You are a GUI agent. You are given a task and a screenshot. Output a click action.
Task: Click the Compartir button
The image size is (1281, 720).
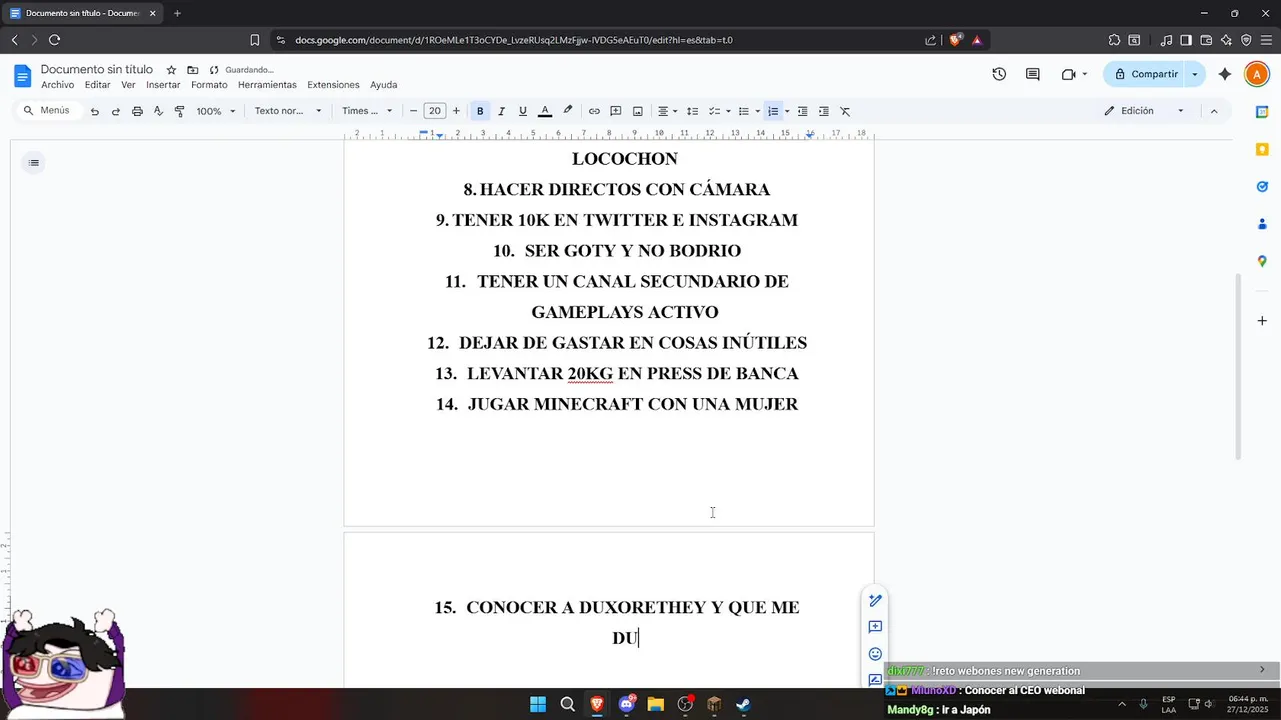point(1146,74)
